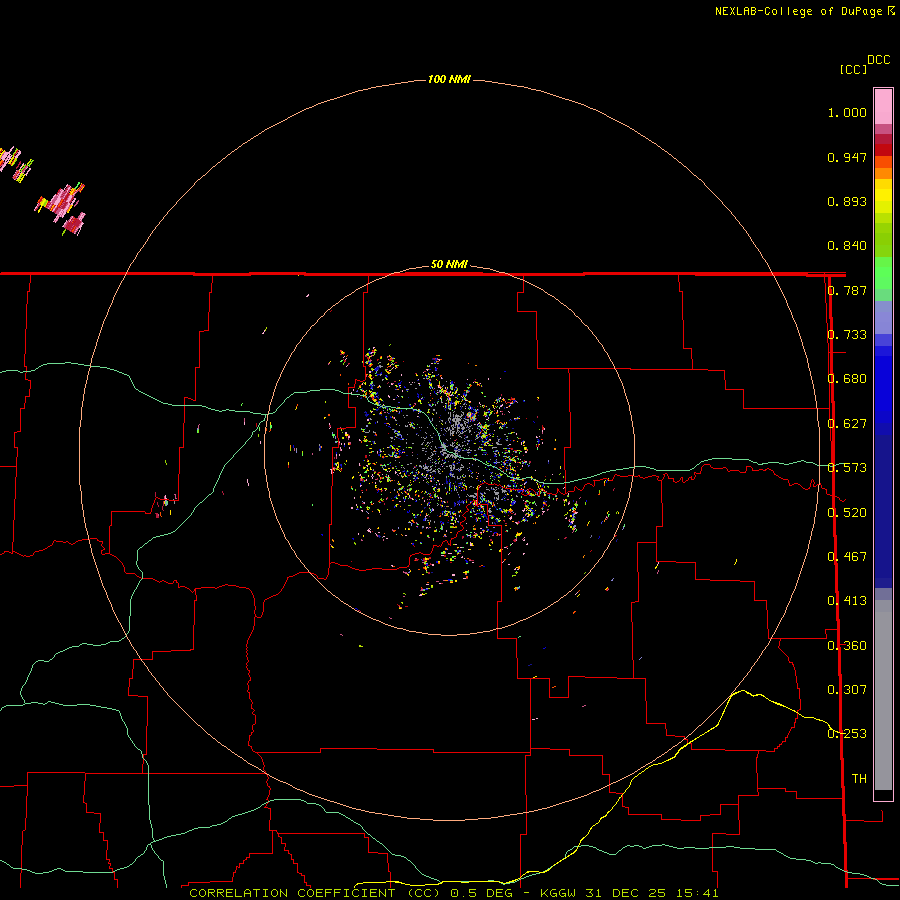This screenshot has height=900, width=900.
Task: Select the 0.520 scale value
Action: pyautogui.click(x=847, y=513)
